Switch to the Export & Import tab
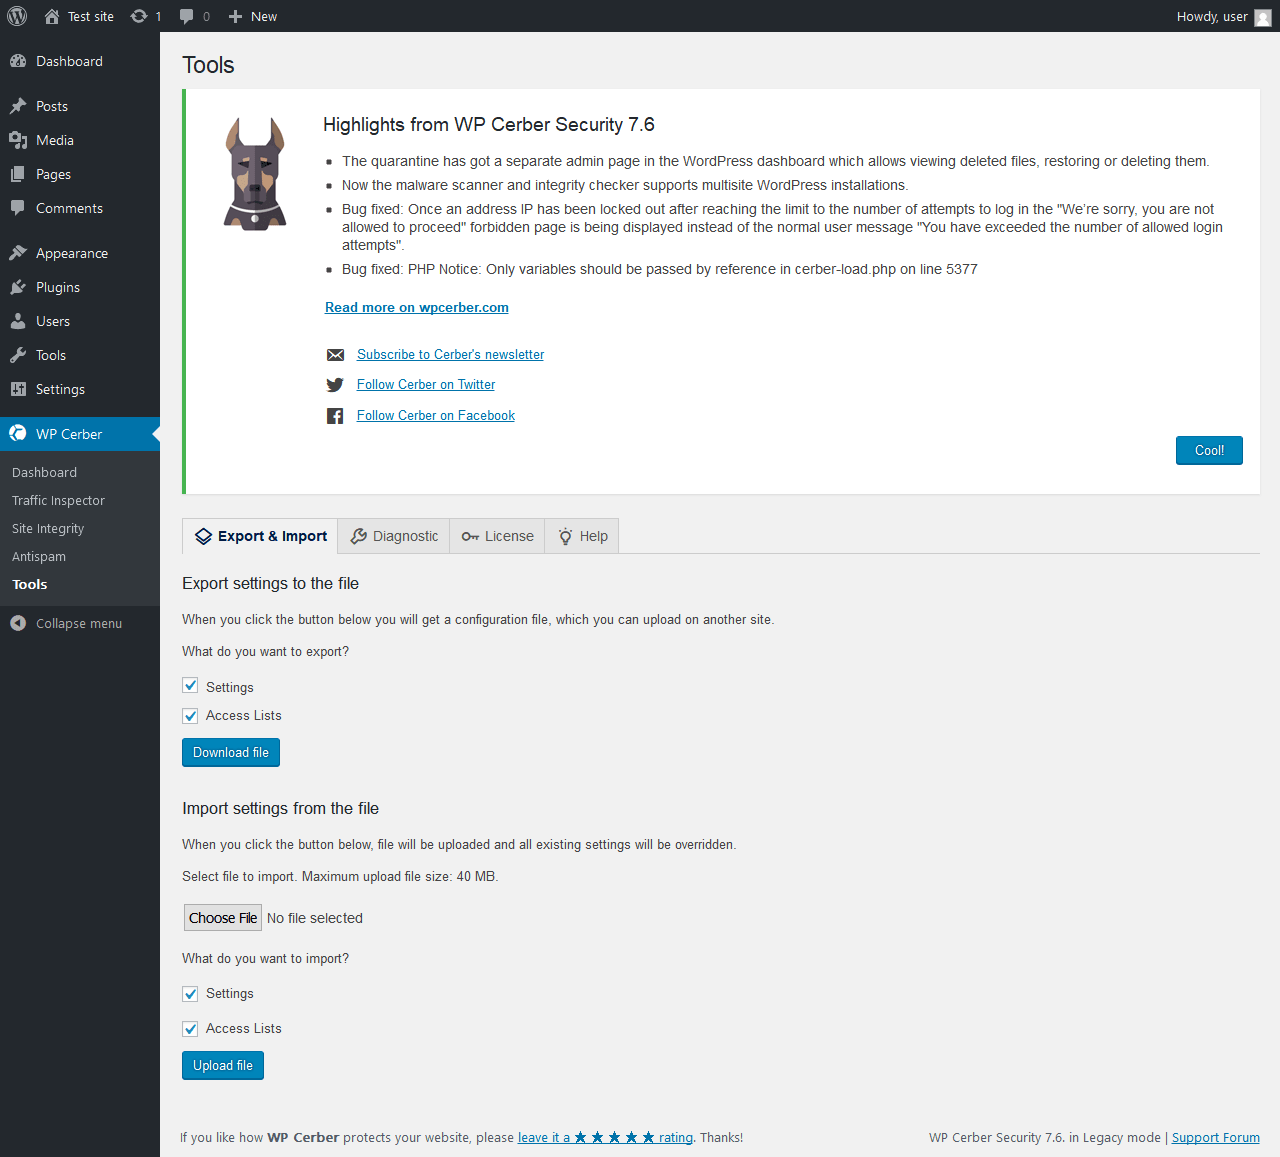Image resolution: width=1280 pixels, height=1157 pixels. tap(260, 536)
